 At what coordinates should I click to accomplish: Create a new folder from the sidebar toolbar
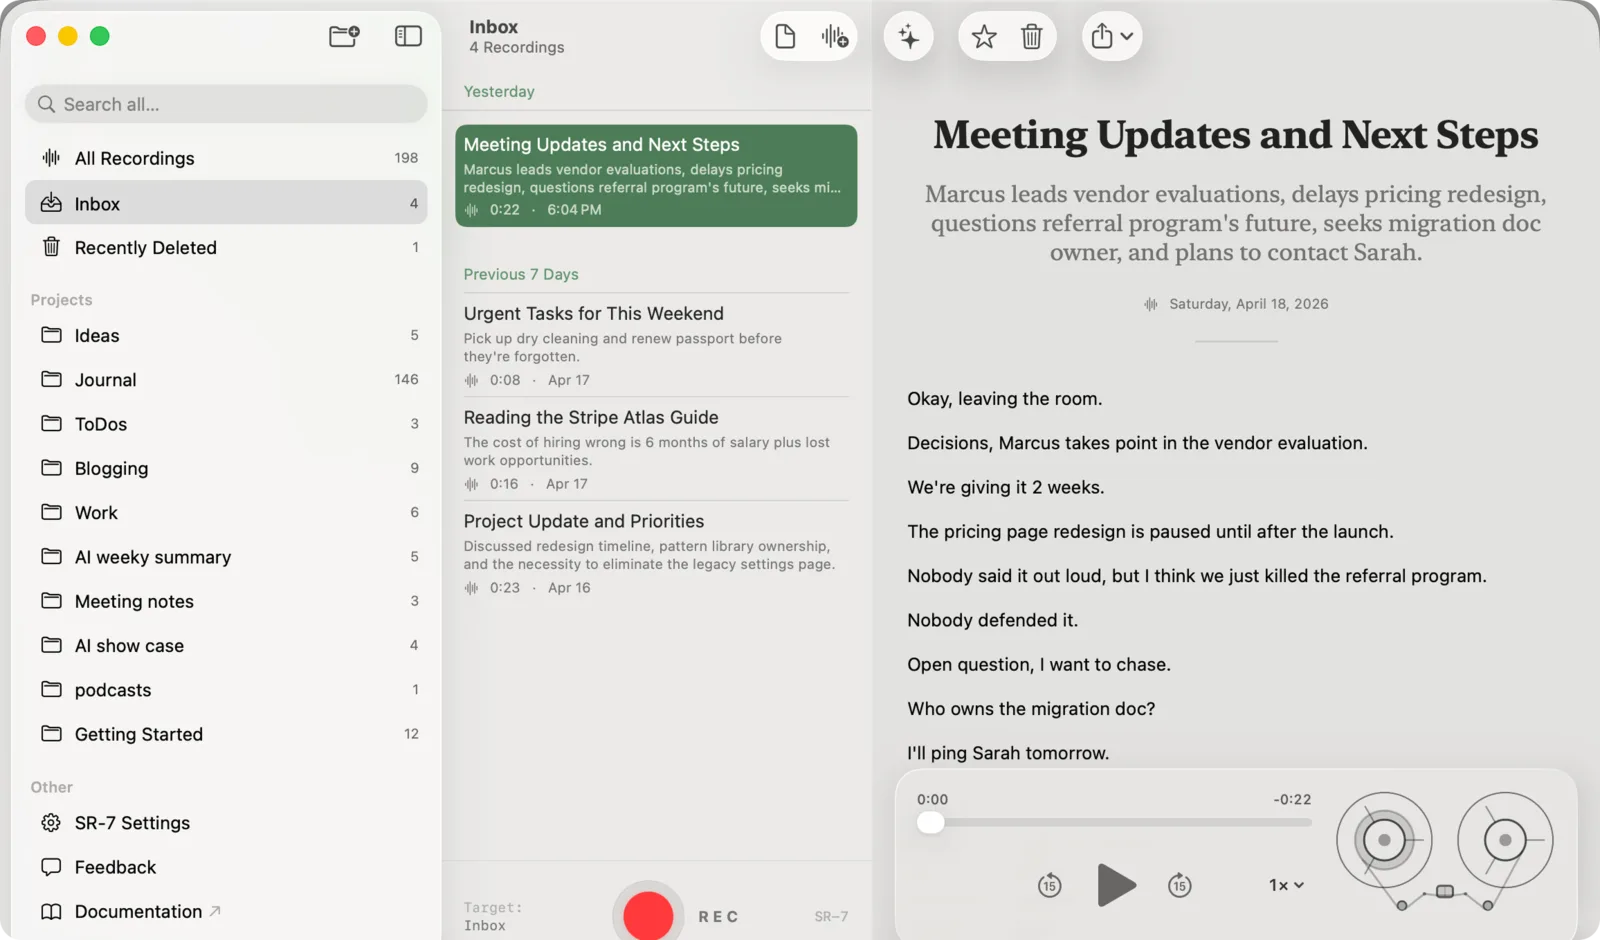pyautogui.click(x=344, y=36)
